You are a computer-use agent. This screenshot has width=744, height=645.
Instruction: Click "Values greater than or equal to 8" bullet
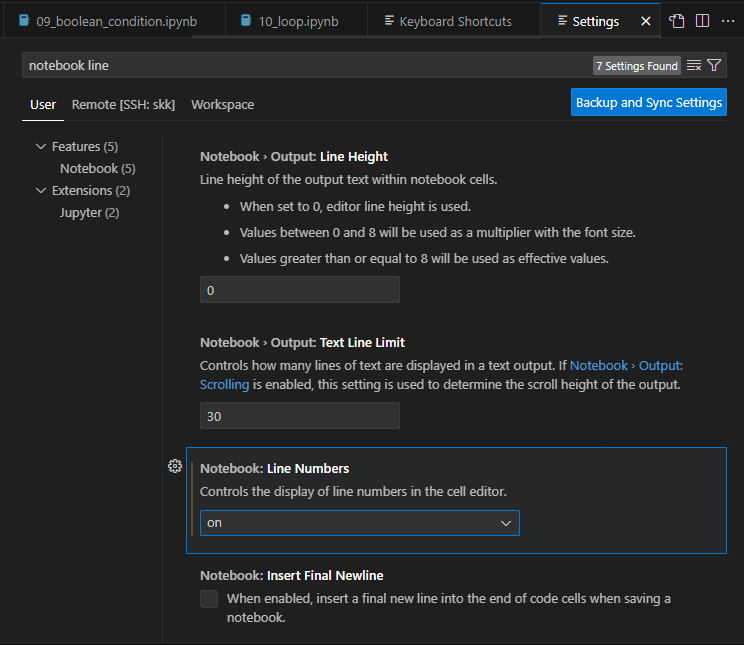(424, 259)
